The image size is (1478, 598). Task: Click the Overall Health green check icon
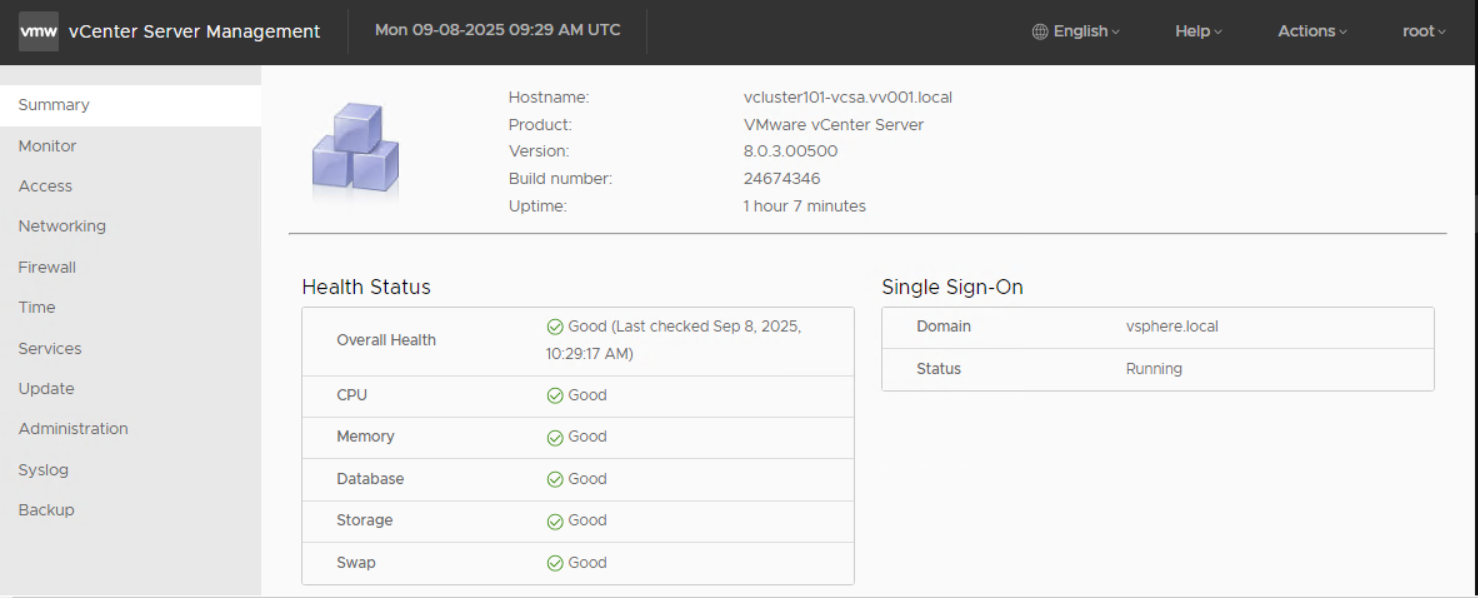pyautogui.click(x=555, y=327)
